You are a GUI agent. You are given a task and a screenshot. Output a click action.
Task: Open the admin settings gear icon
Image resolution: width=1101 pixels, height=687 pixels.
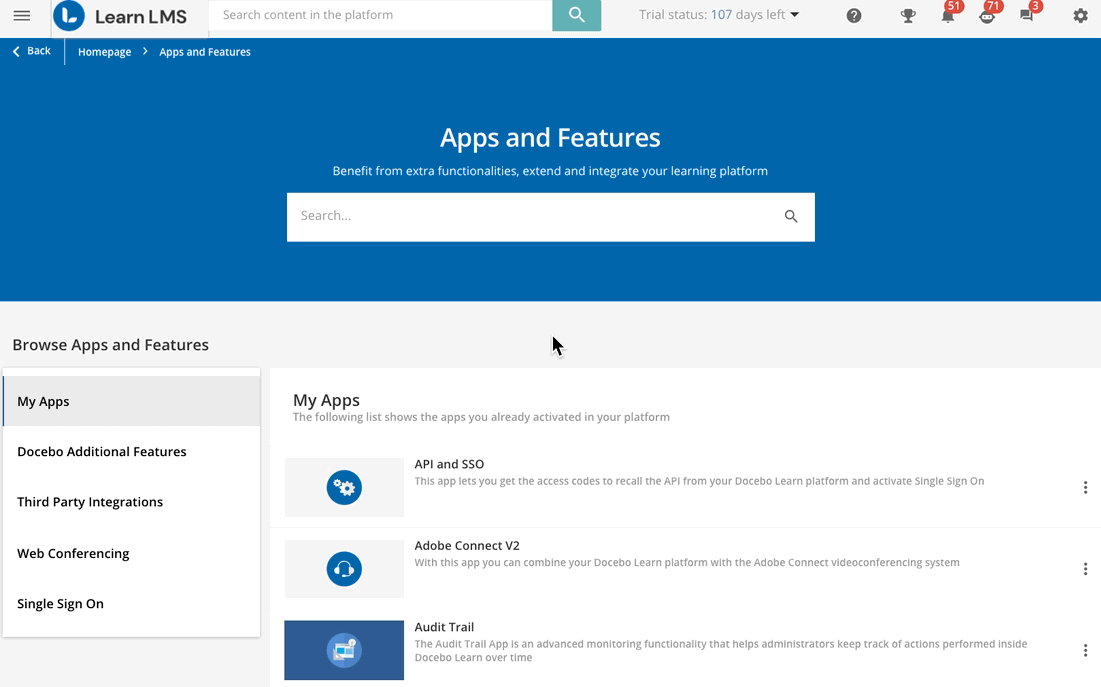[1081, 15]
